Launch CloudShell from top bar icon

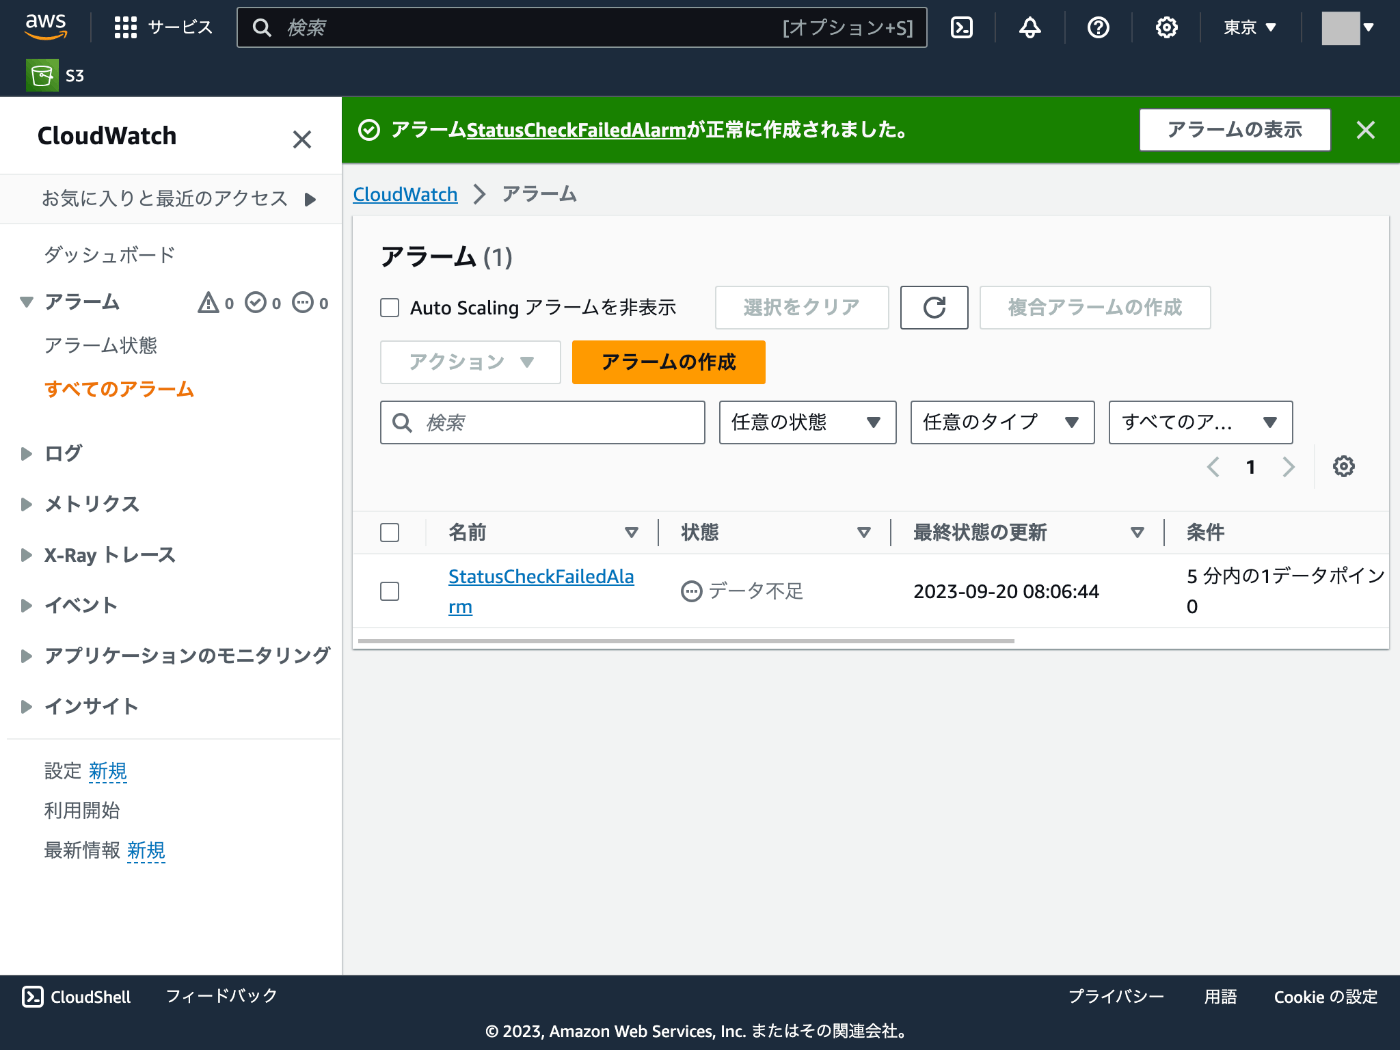point(962,27)
